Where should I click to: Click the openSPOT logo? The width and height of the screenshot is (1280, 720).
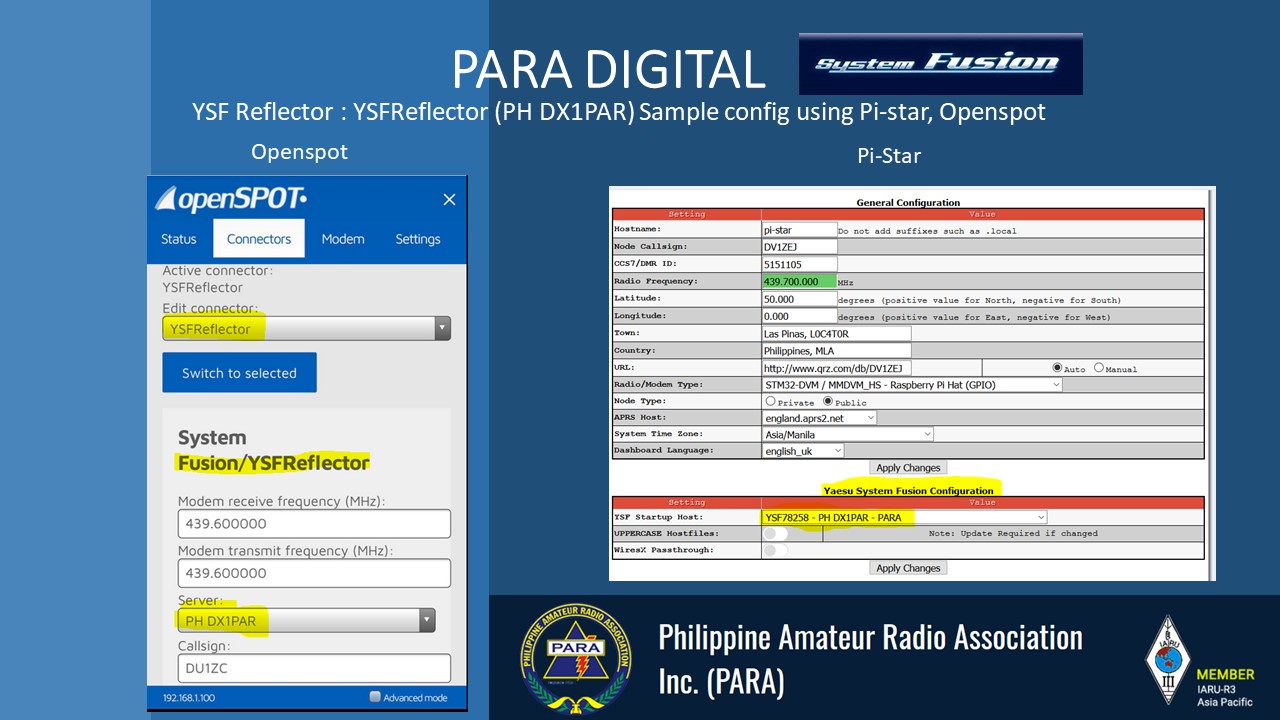coord(231,199)
